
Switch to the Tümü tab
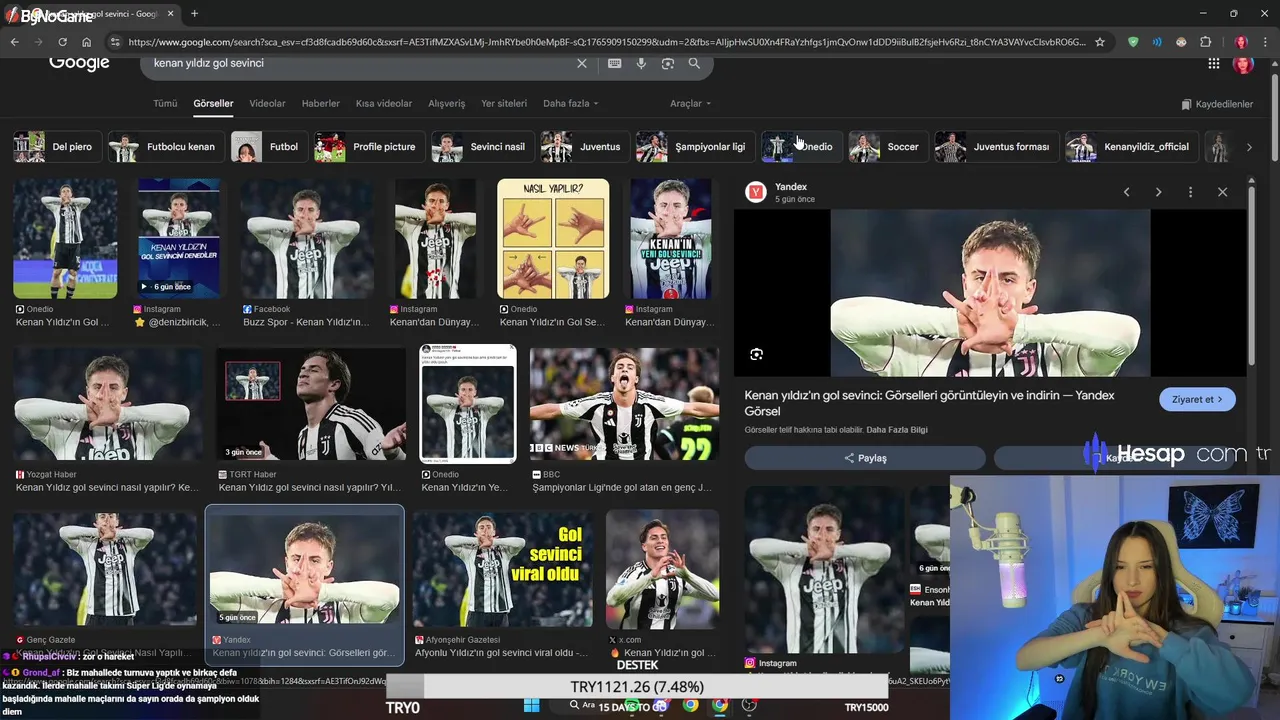point(165,103)
